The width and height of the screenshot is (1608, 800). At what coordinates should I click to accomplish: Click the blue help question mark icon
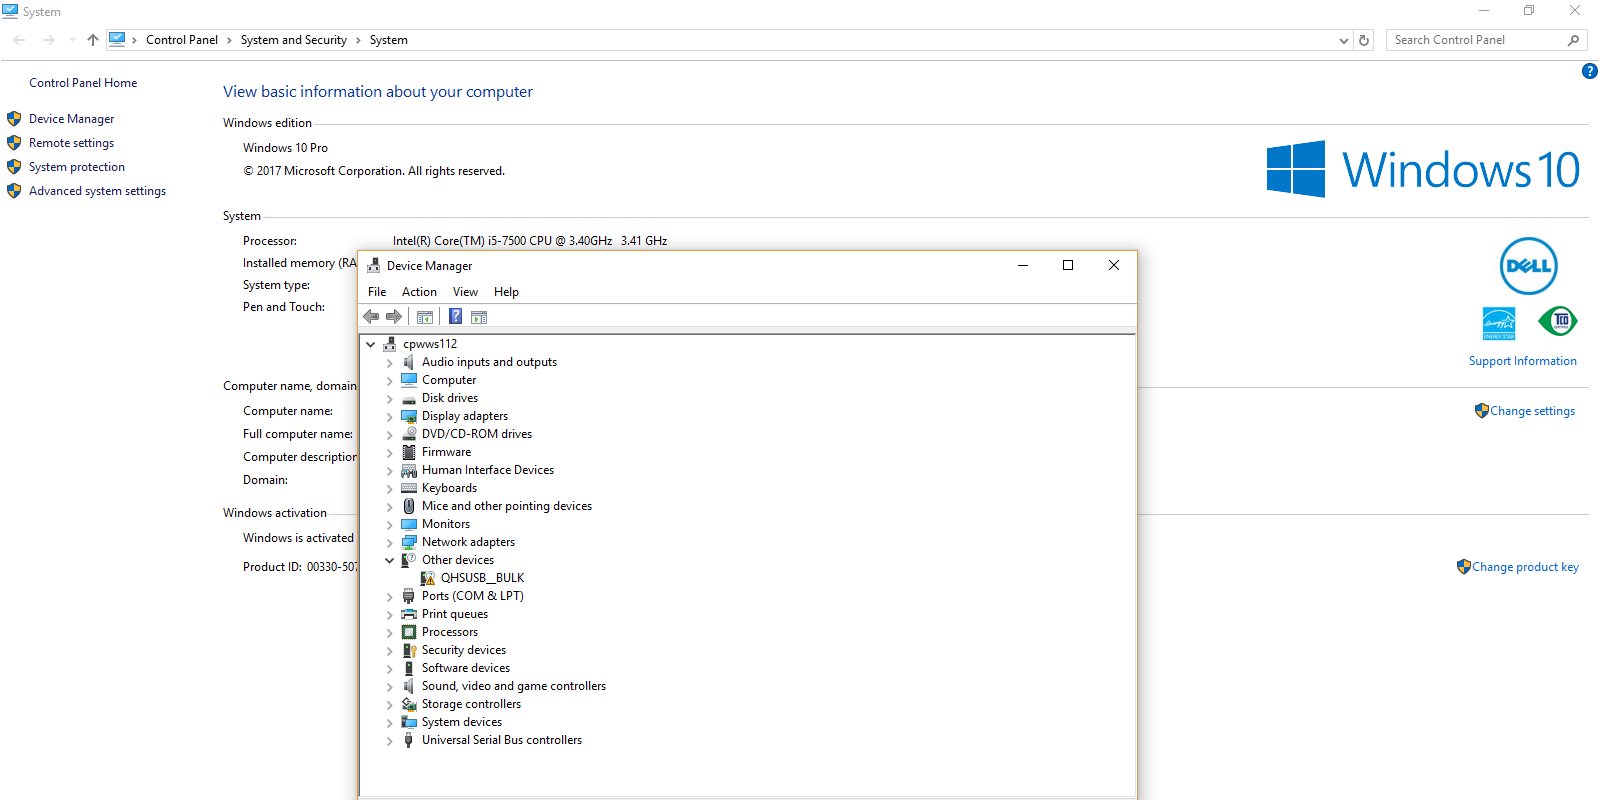coord(1589,71)
